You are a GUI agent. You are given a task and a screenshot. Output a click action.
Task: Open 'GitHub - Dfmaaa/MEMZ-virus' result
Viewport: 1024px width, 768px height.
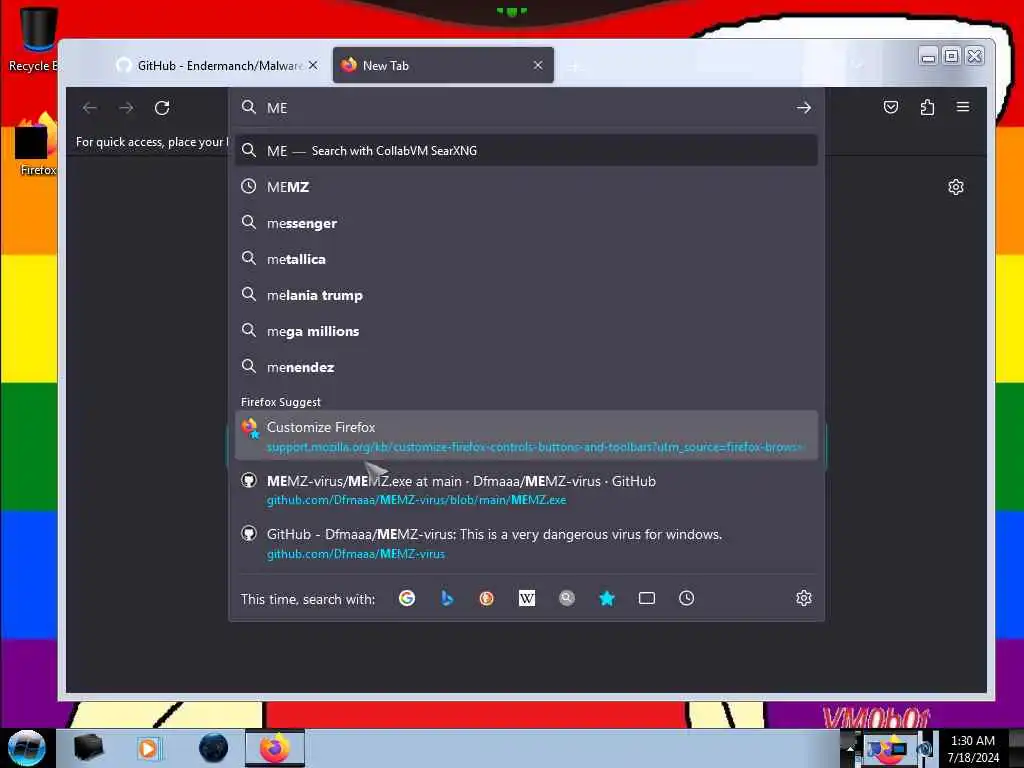click(526, 543)
